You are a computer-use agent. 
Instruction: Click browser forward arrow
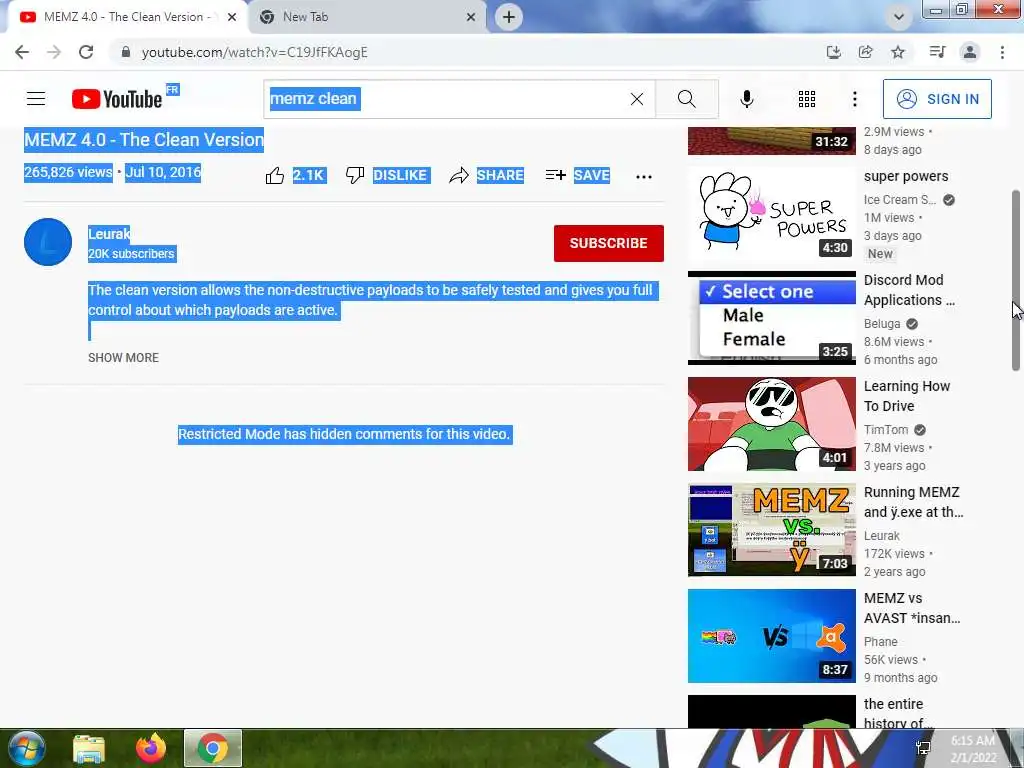click(x=54, y=52)
